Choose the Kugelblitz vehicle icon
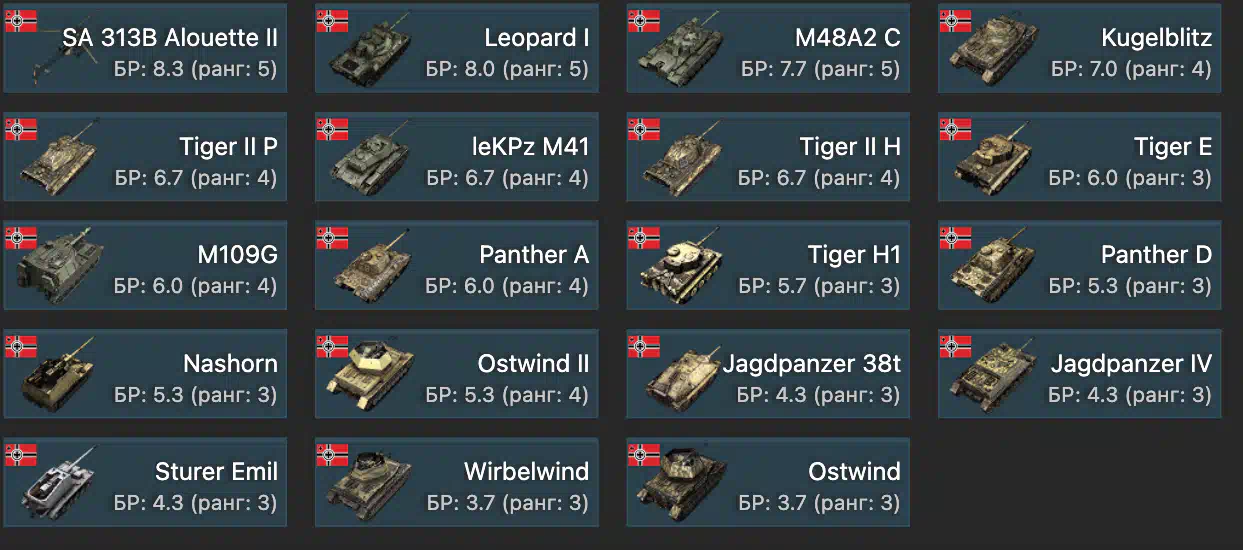 989,52
